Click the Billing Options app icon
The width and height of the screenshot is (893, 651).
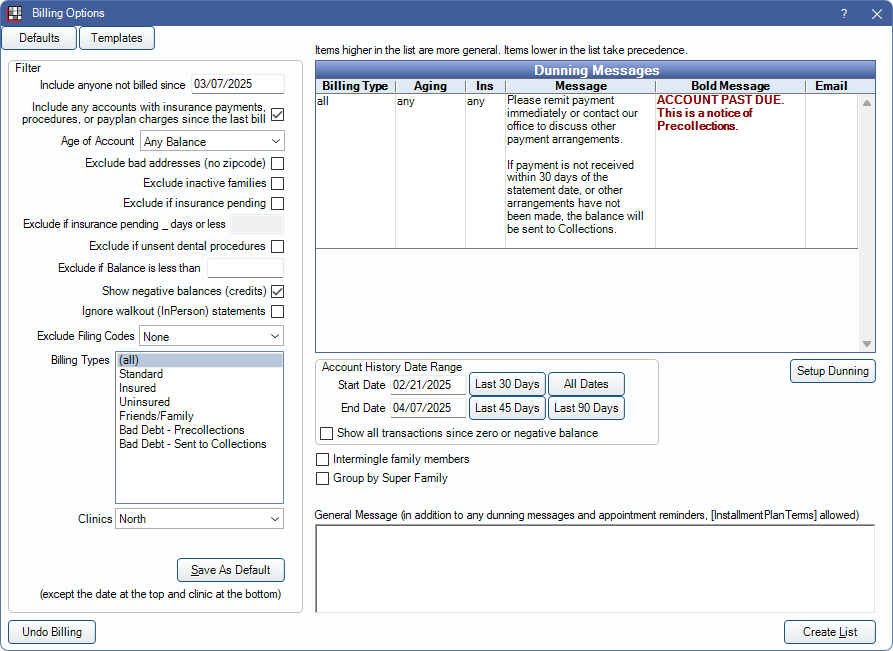tap(15, 13)
